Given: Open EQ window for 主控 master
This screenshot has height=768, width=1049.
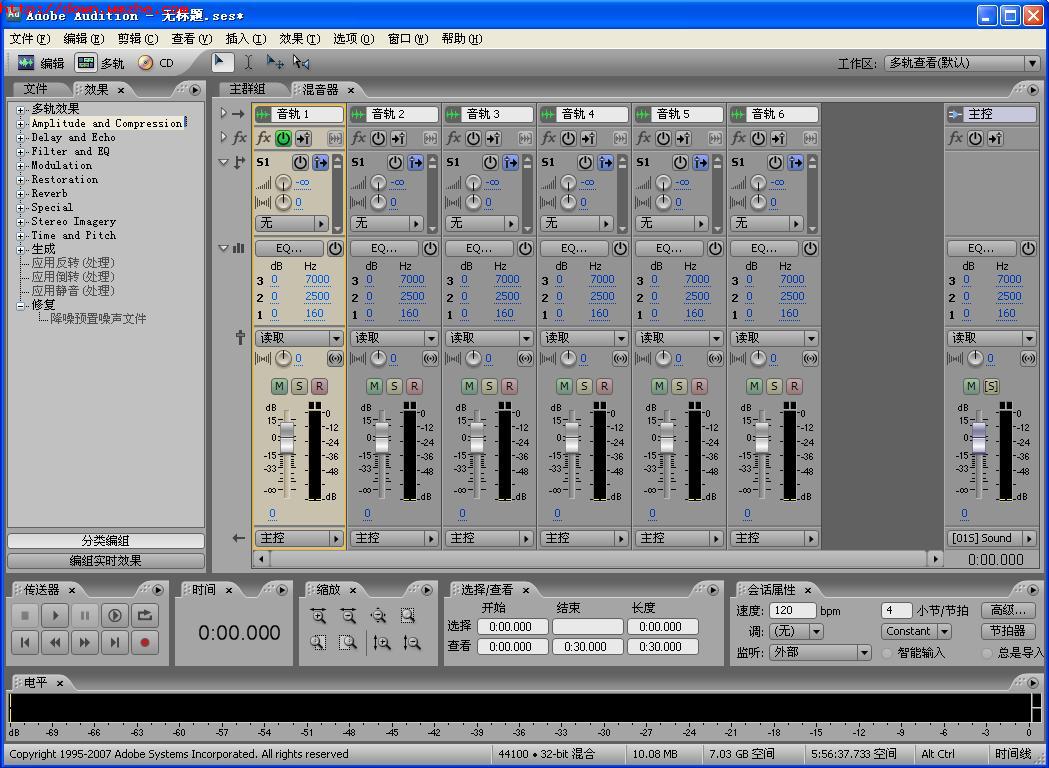Looking at the screenshot, I should [981, 248].
